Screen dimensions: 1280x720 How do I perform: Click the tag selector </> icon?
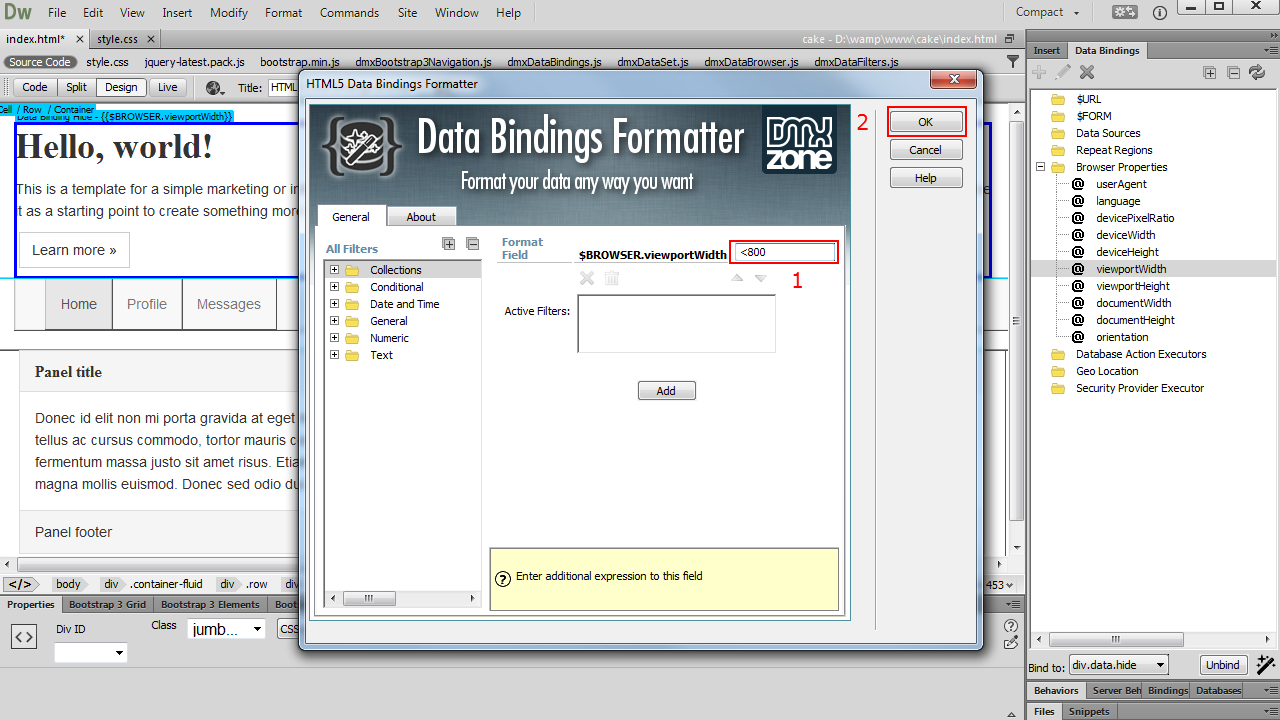(x=20, y=585)
